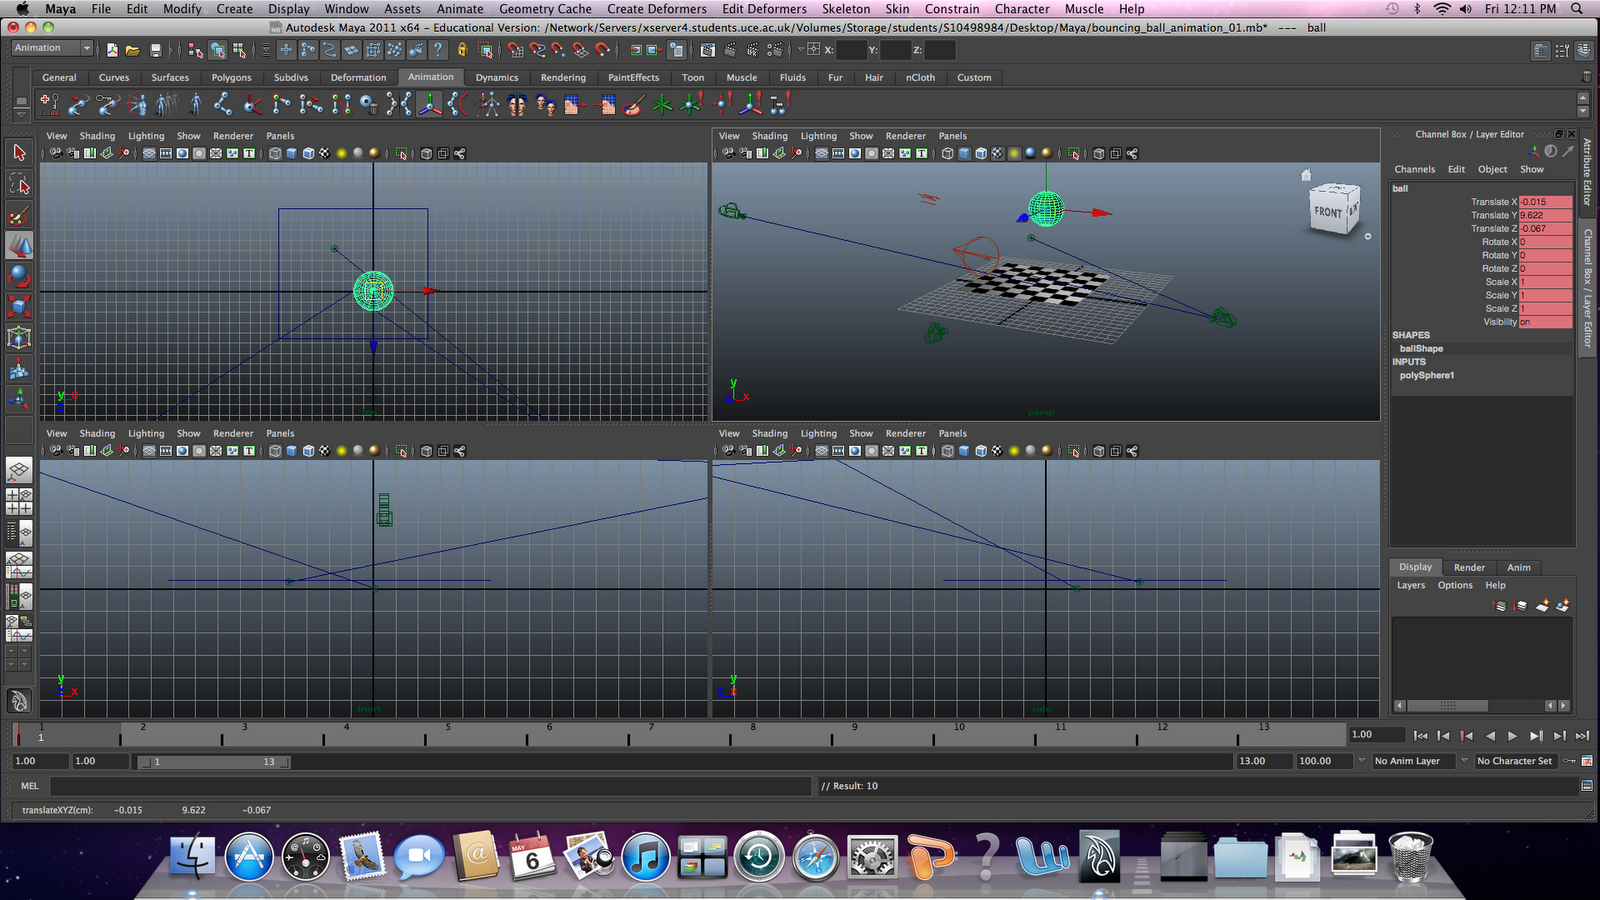The height and width of the screenshot is (900, 1600).
Task: Play the animation forwards
Action: [x=1512, y=736]
